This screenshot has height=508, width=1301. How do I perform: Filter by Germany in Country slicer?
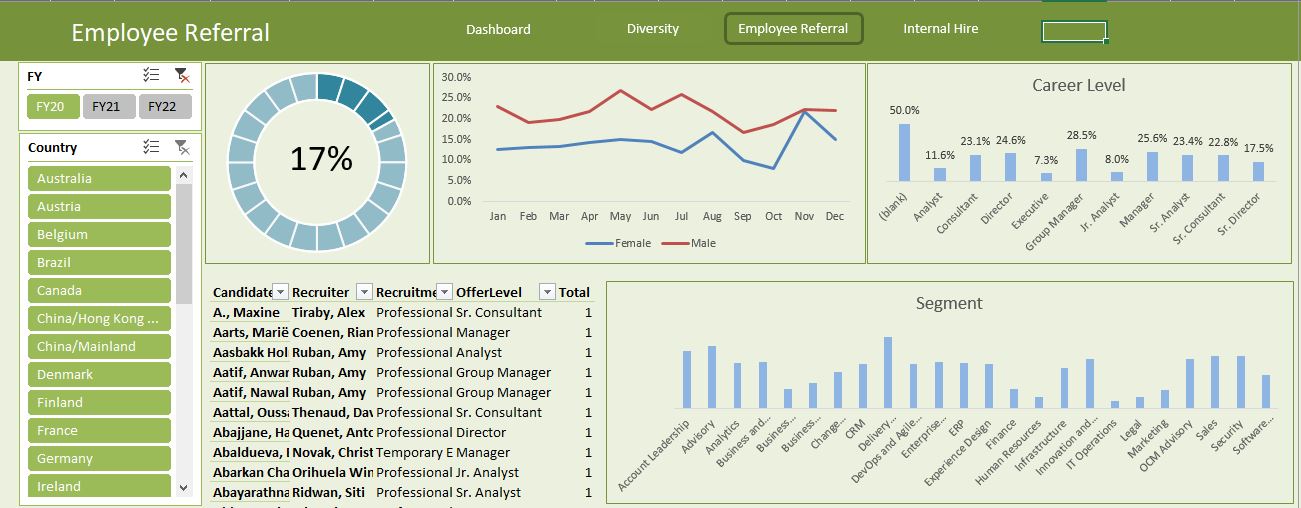pyautogui.click(x=99, y=458)
